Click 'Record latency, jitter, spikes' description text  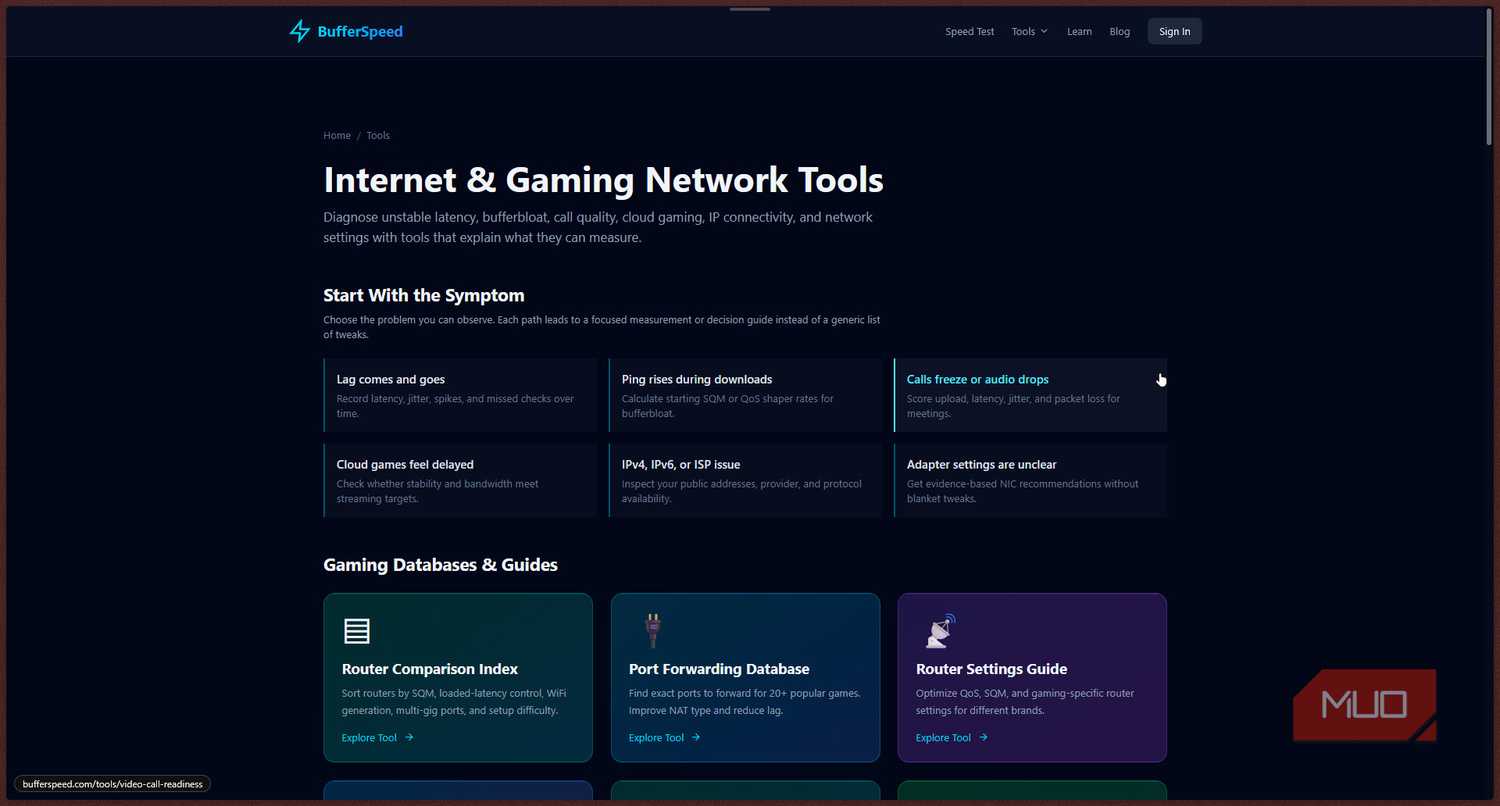[455, 406]
